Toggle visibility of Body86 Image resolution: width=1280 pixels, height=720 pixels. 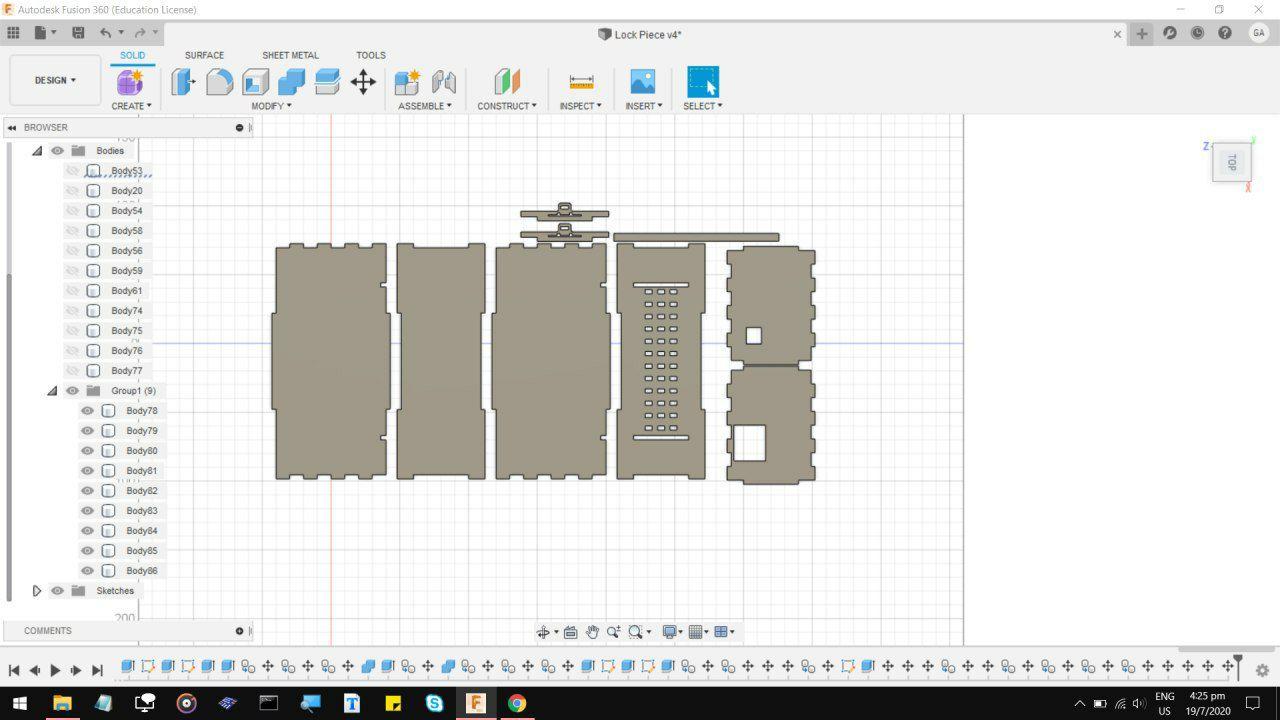click(87, 571)
